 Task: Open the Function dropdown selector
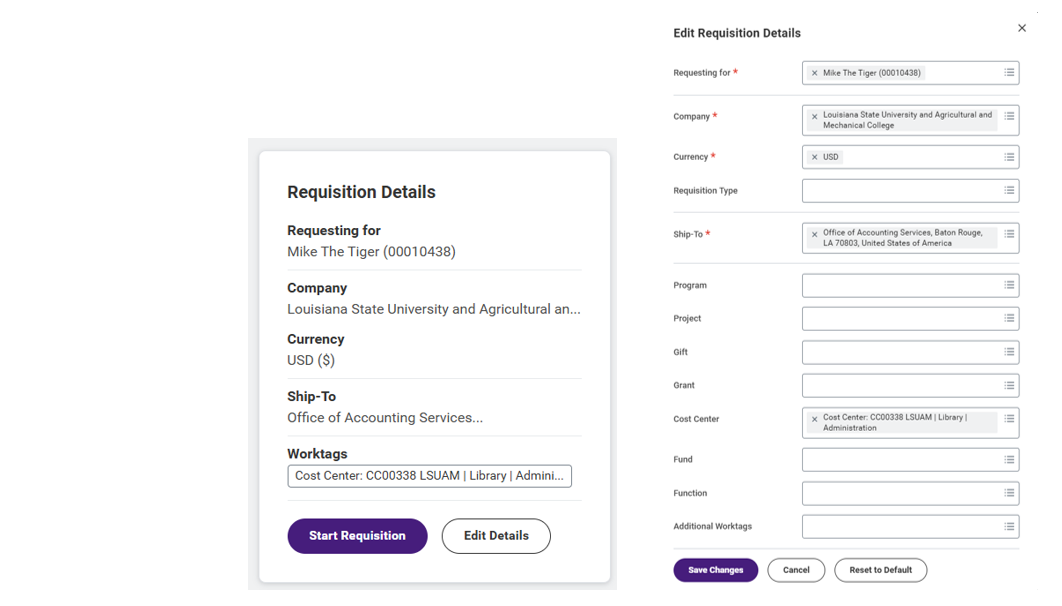point(1009,493)
